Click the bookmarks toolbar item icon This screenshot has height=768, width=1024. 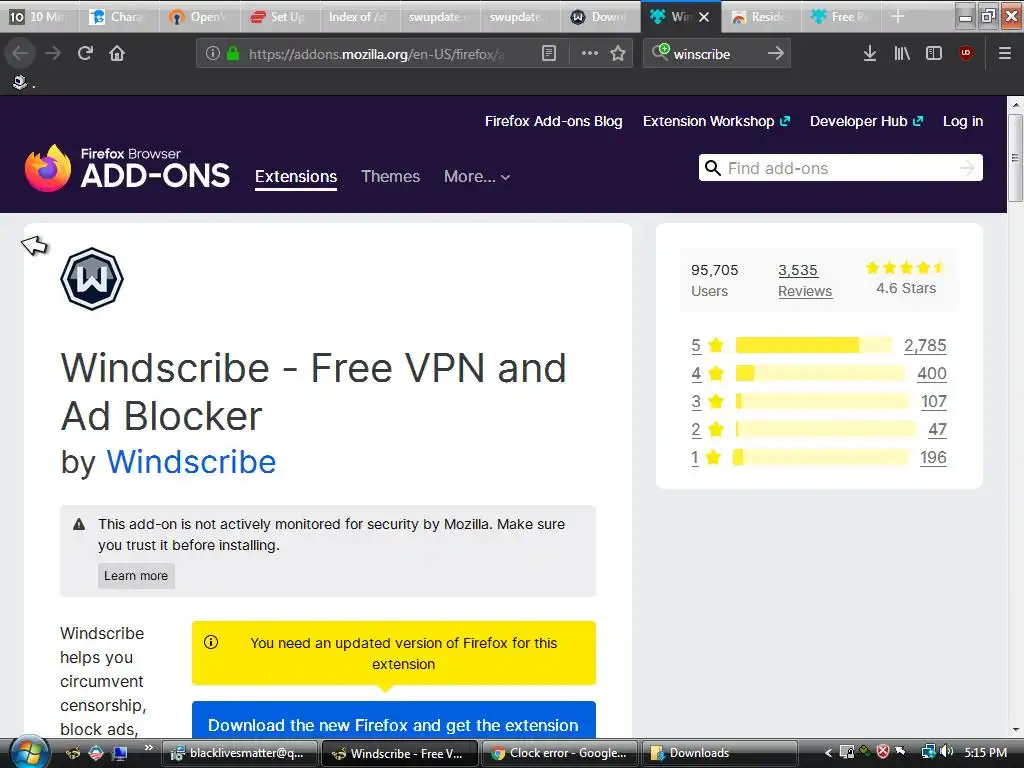tap(20, 82)
